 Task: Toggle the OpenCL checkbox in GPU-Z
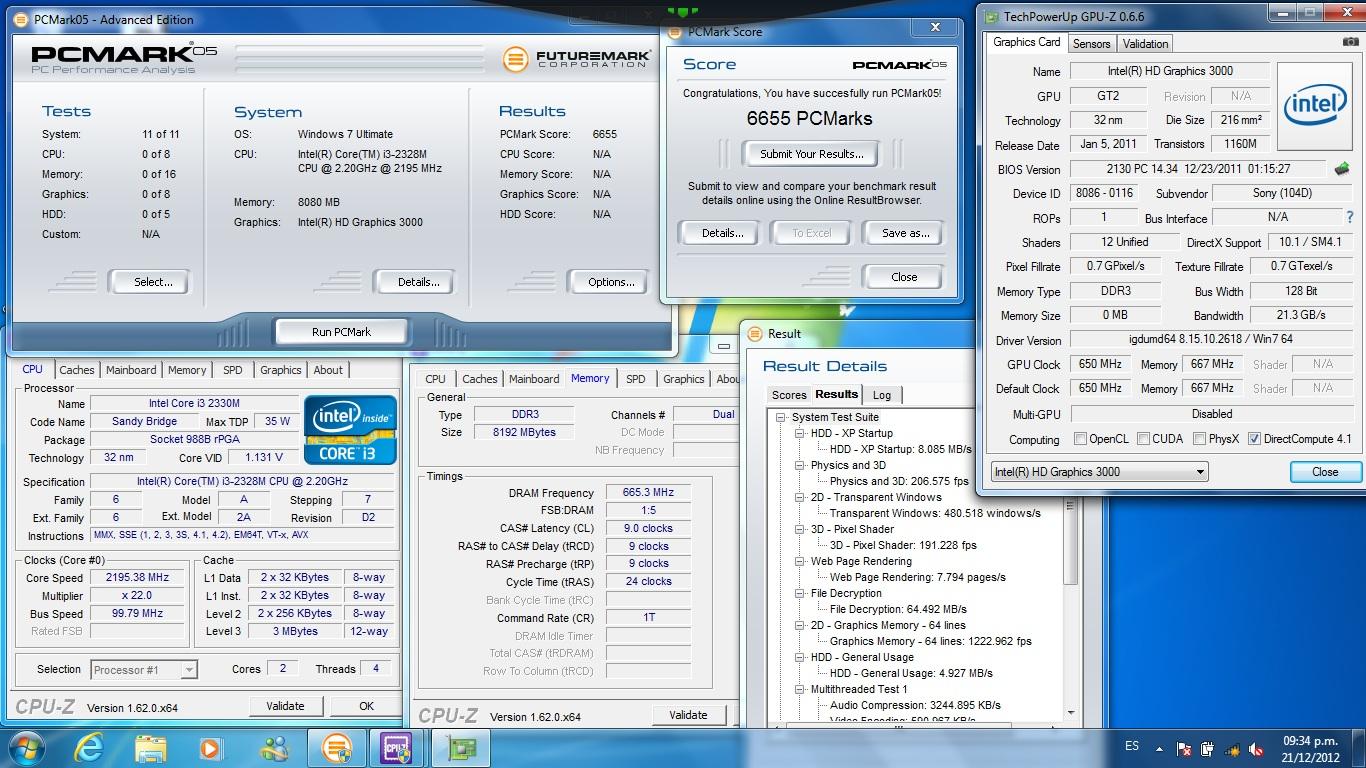tap(1080, 439)
